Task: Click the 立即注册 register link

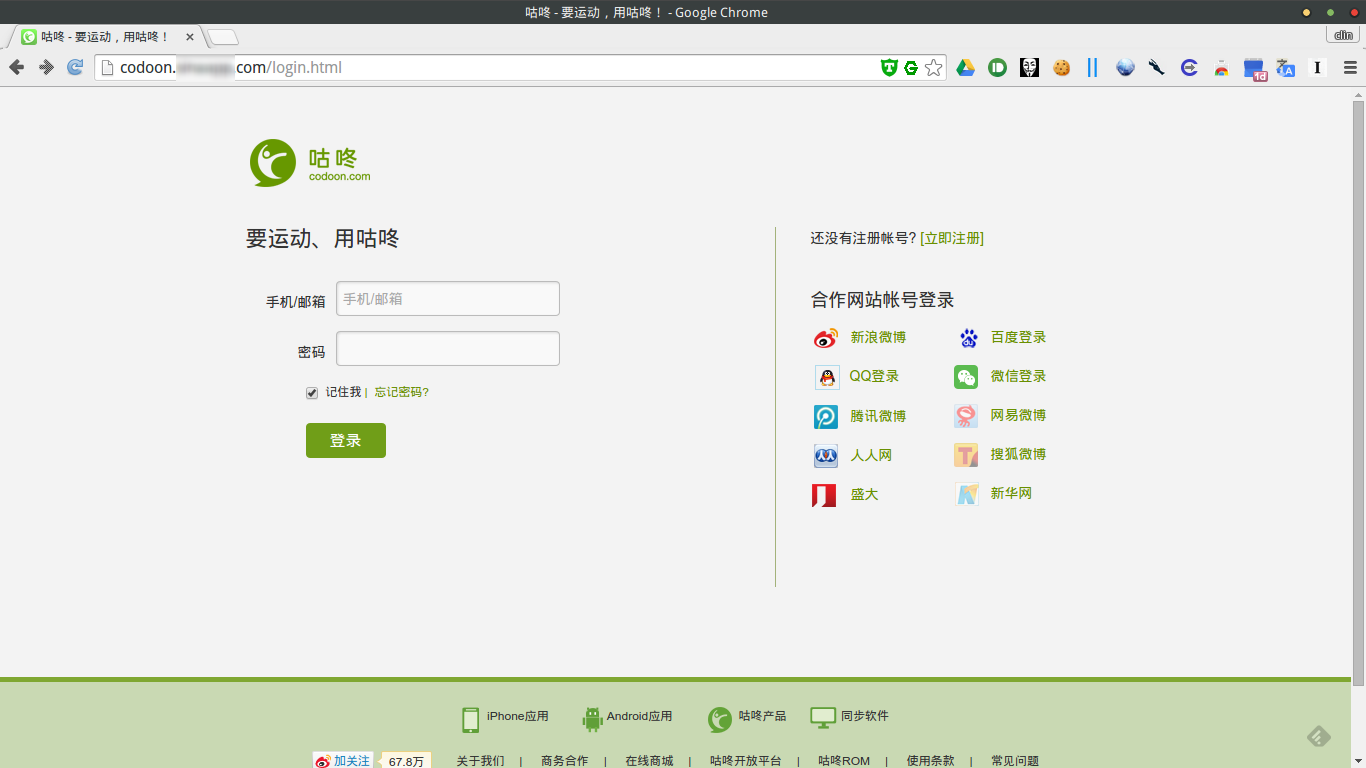Action: pyautogui.click(x=952, y=238)
